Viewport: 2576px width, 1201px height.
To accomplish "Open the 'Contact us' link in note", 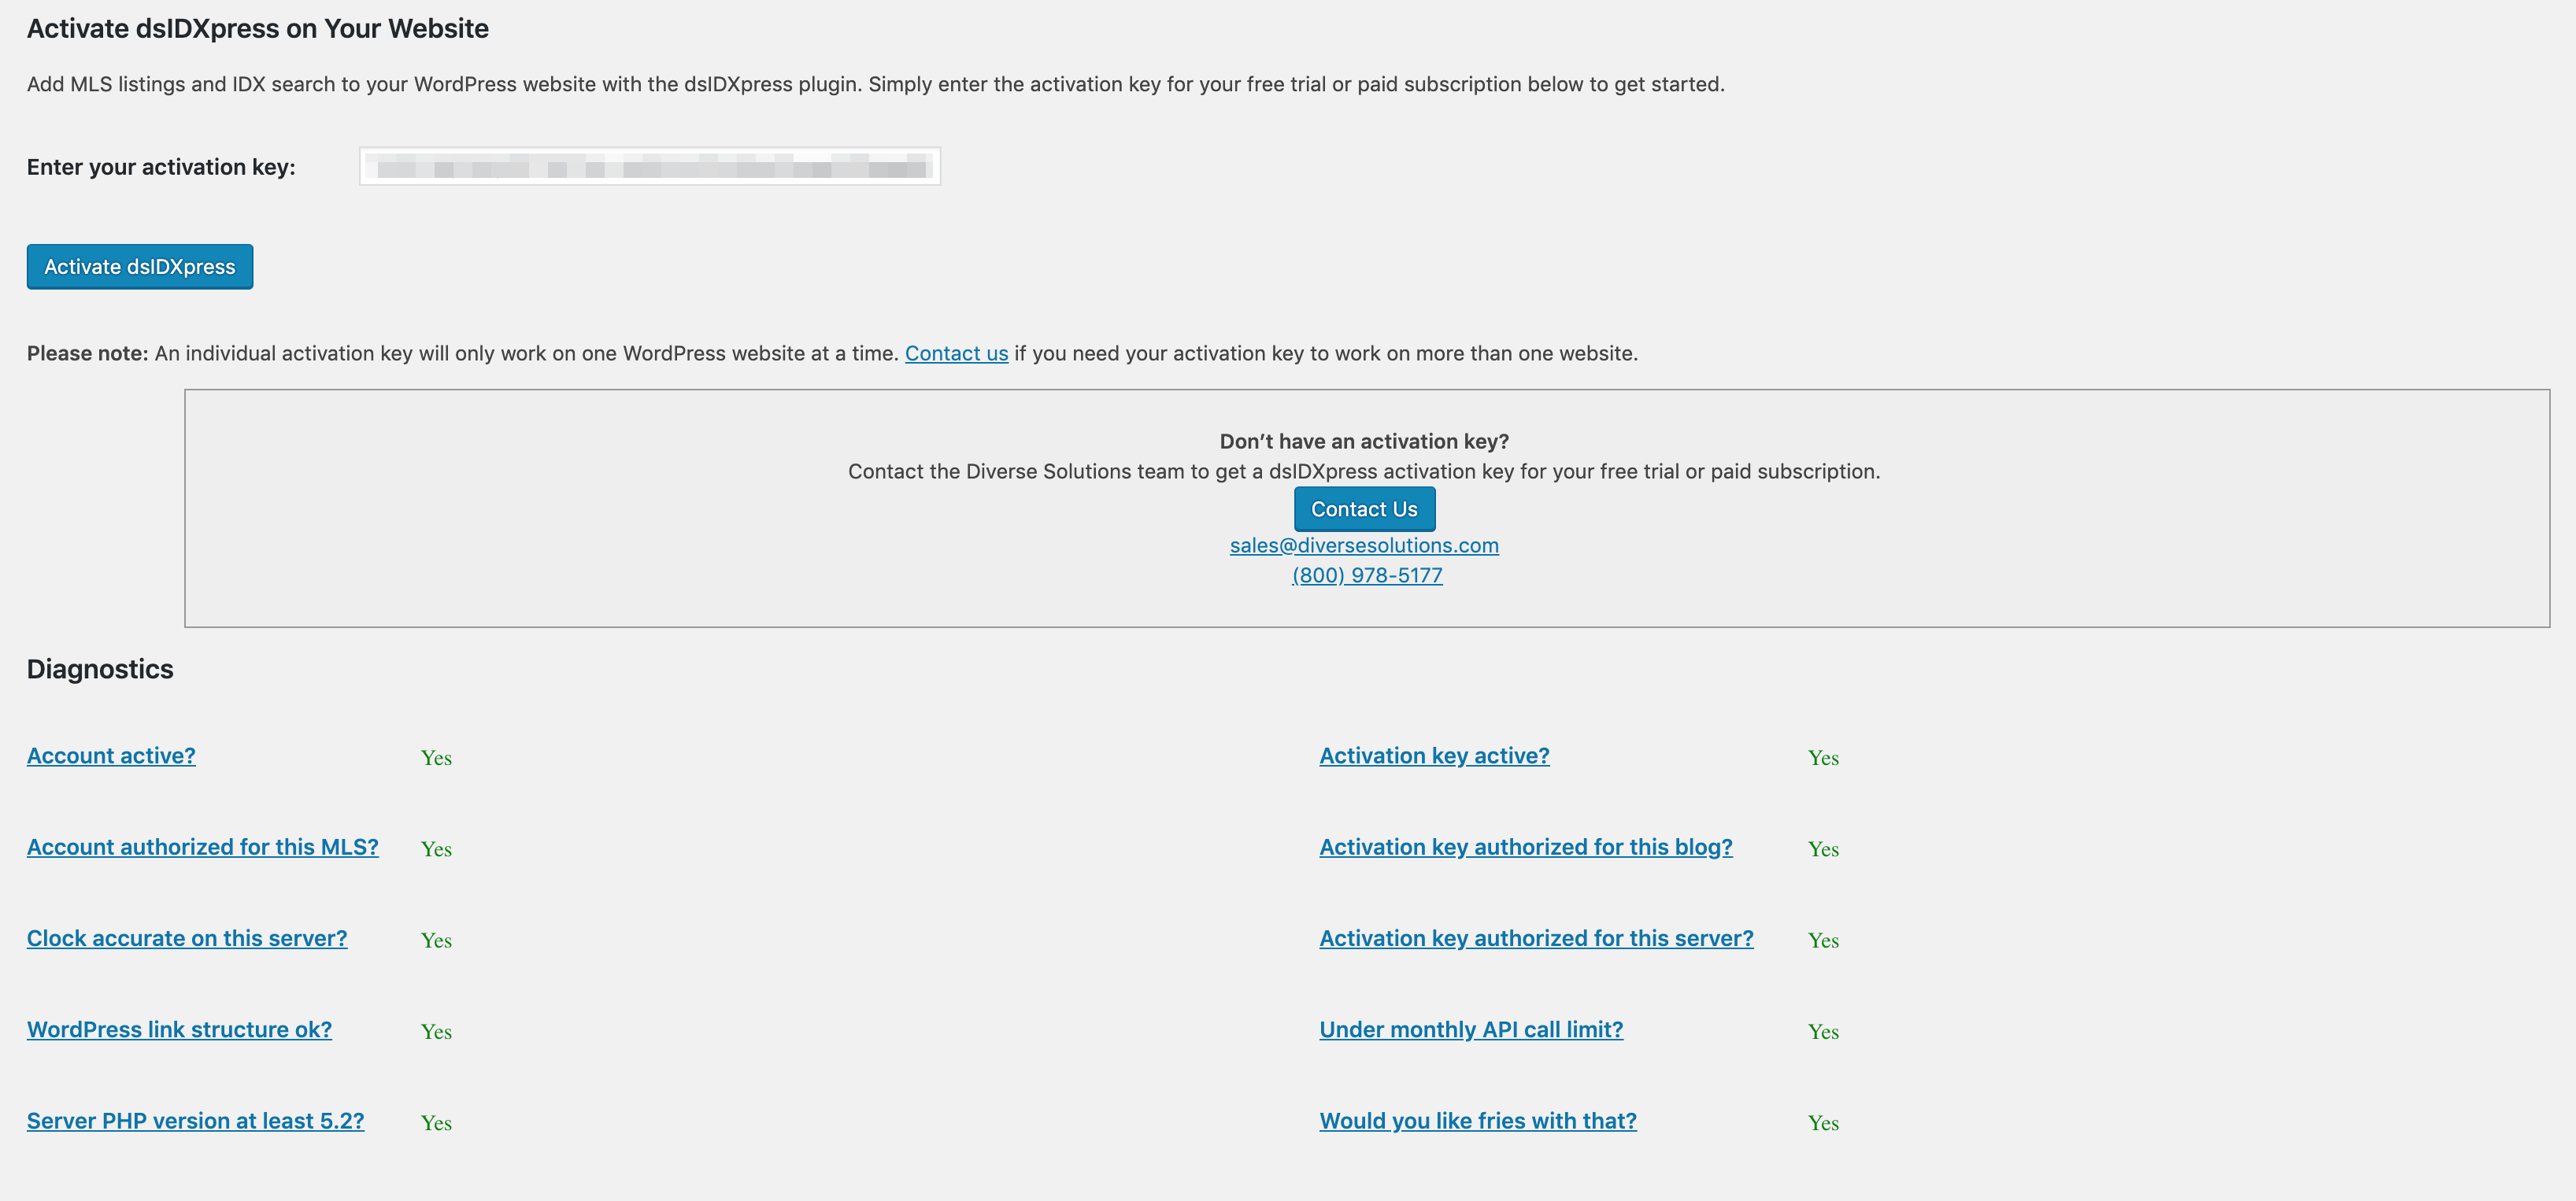I will pyautogui.click(x=956, y=354).
